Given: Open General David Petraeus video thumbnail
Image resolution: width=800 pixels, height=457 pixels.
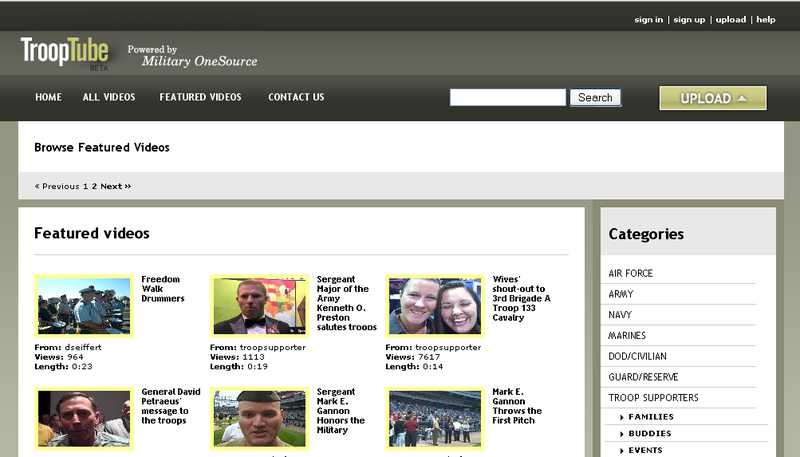Looking at the screenshot, I should pos(84,419).
